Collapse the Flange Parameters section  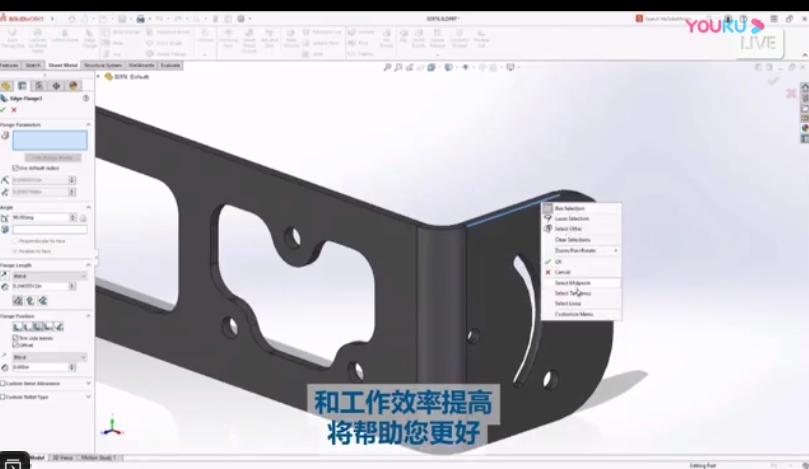tap(88, 124)
